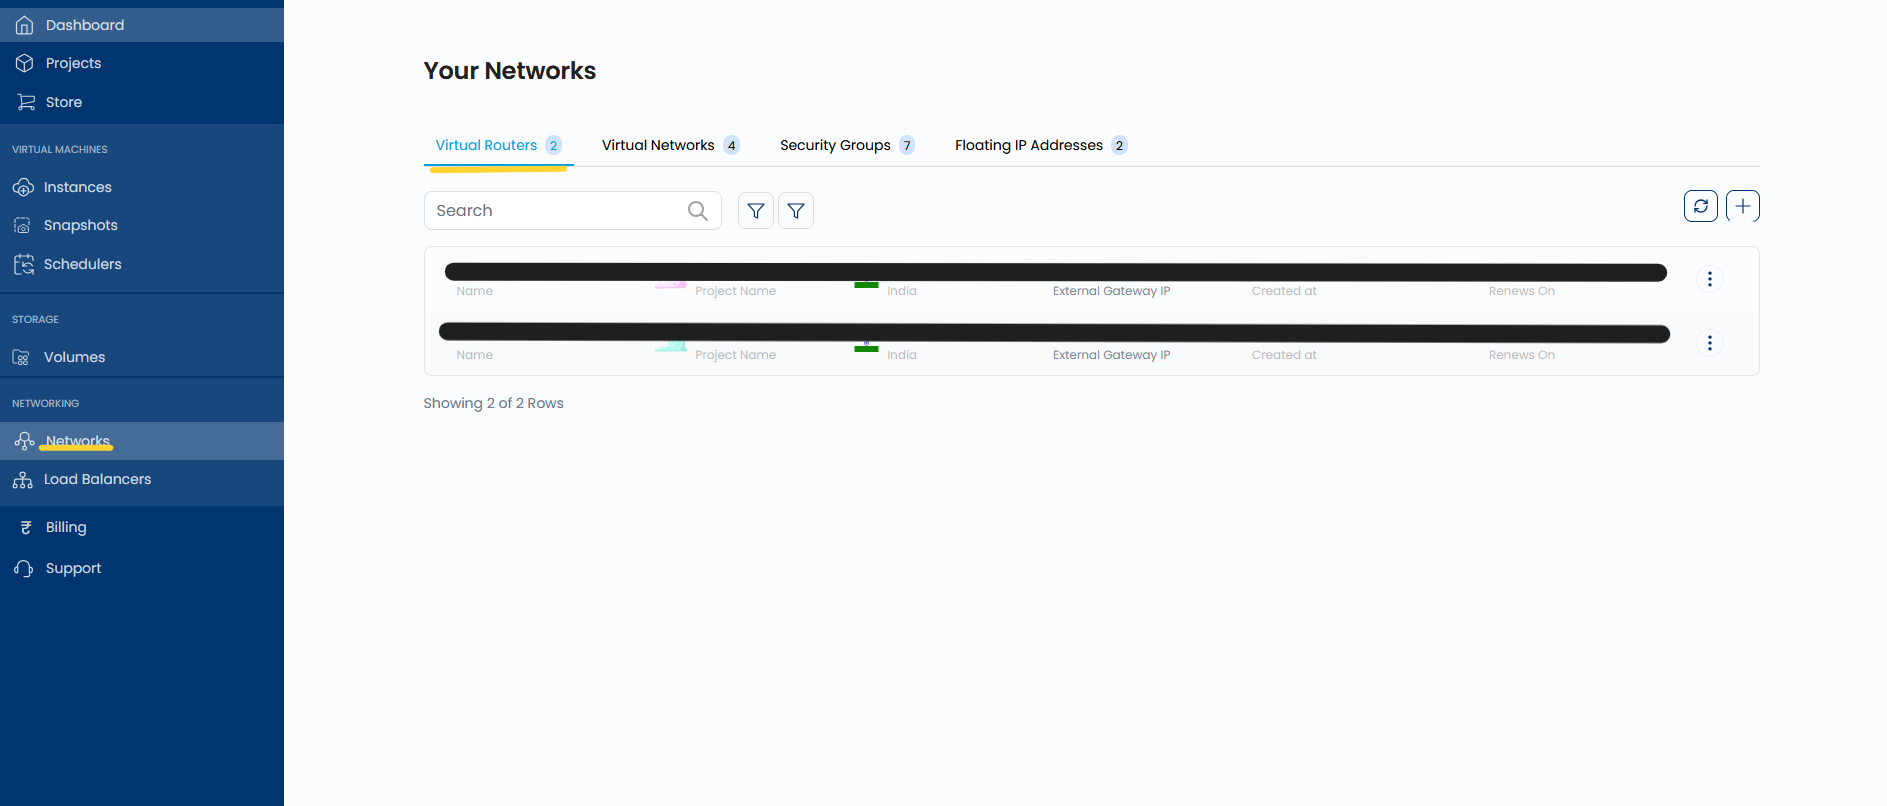Open the second filter funnel
Viewport: 1887px width, 806px height.
click(796, 211)
